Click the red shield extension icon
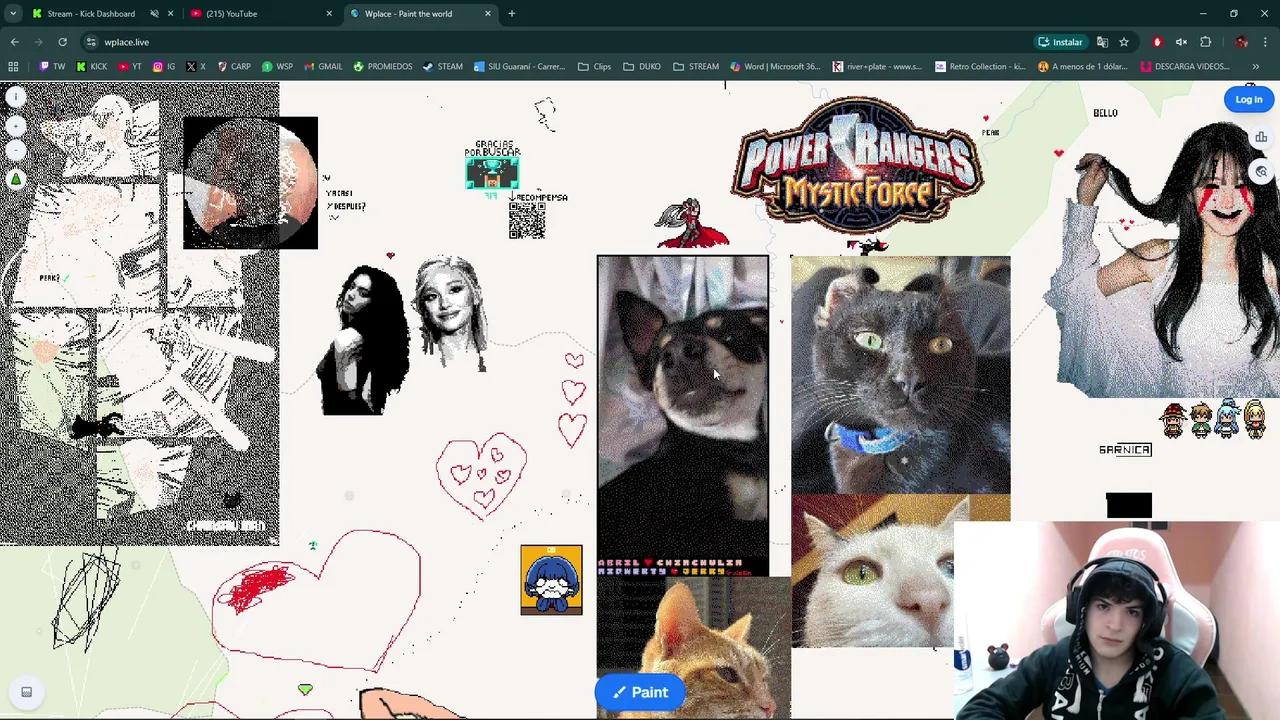 pos(1157,42)
